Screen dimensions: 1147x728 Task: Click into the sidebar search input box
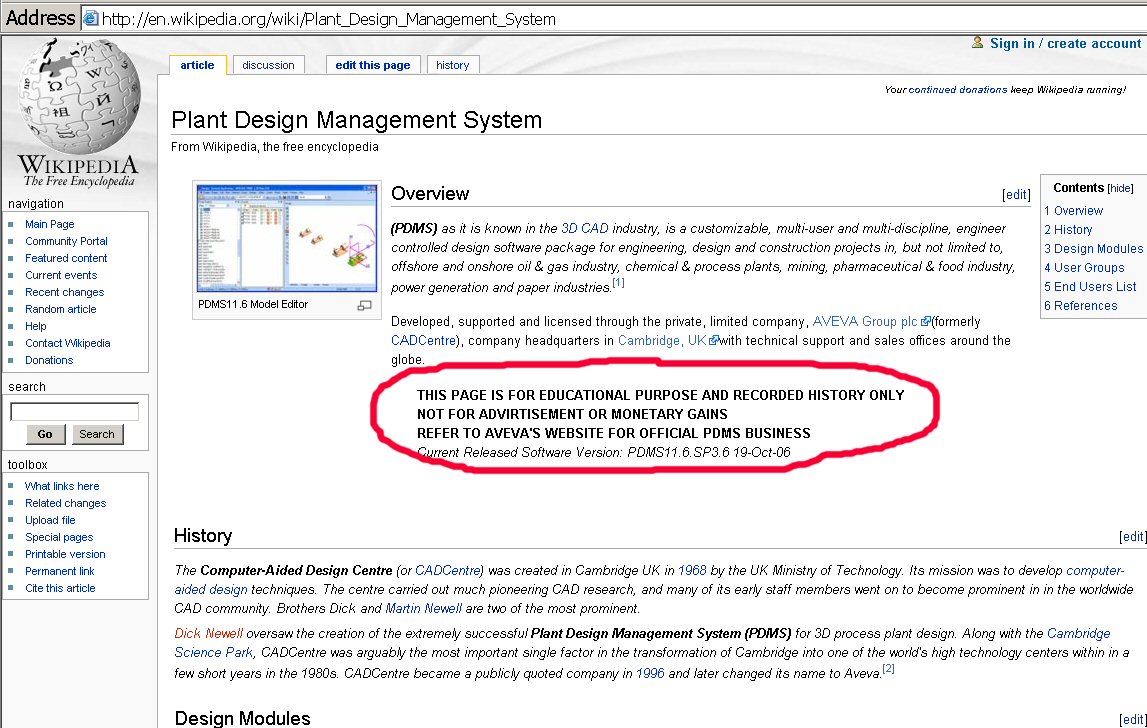coord(75,411)
